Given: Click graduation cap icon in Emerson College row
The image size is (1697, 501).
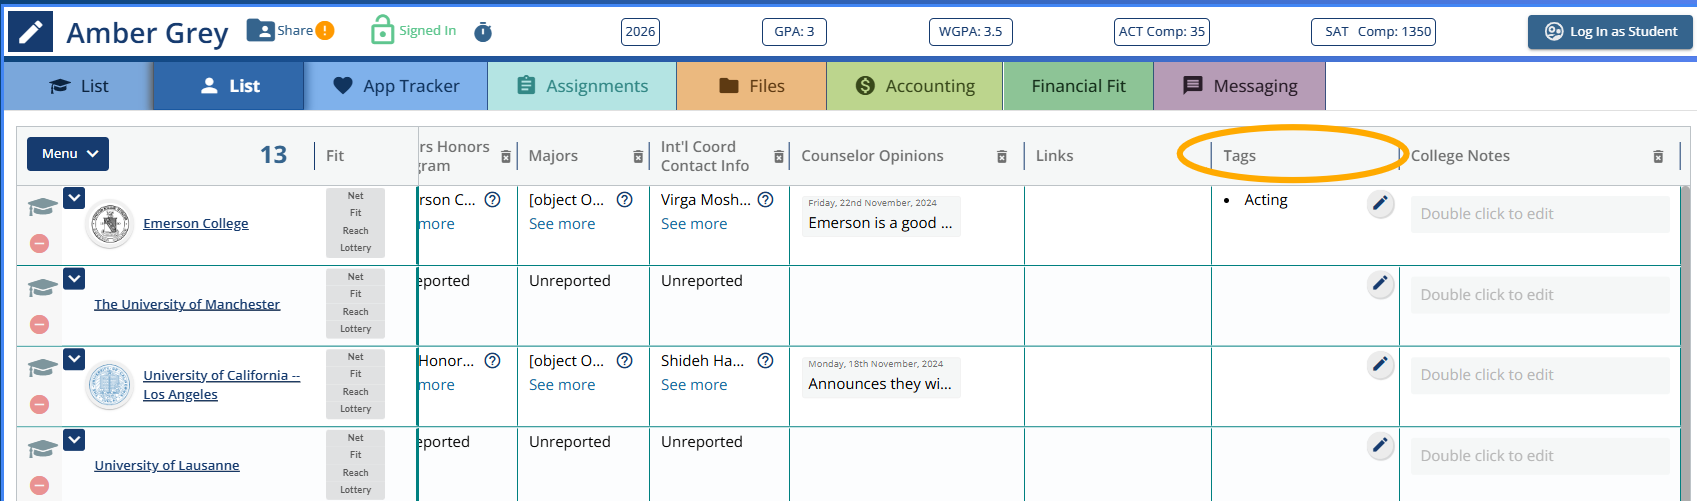Looking at the screenshot, I should (41, 207).
